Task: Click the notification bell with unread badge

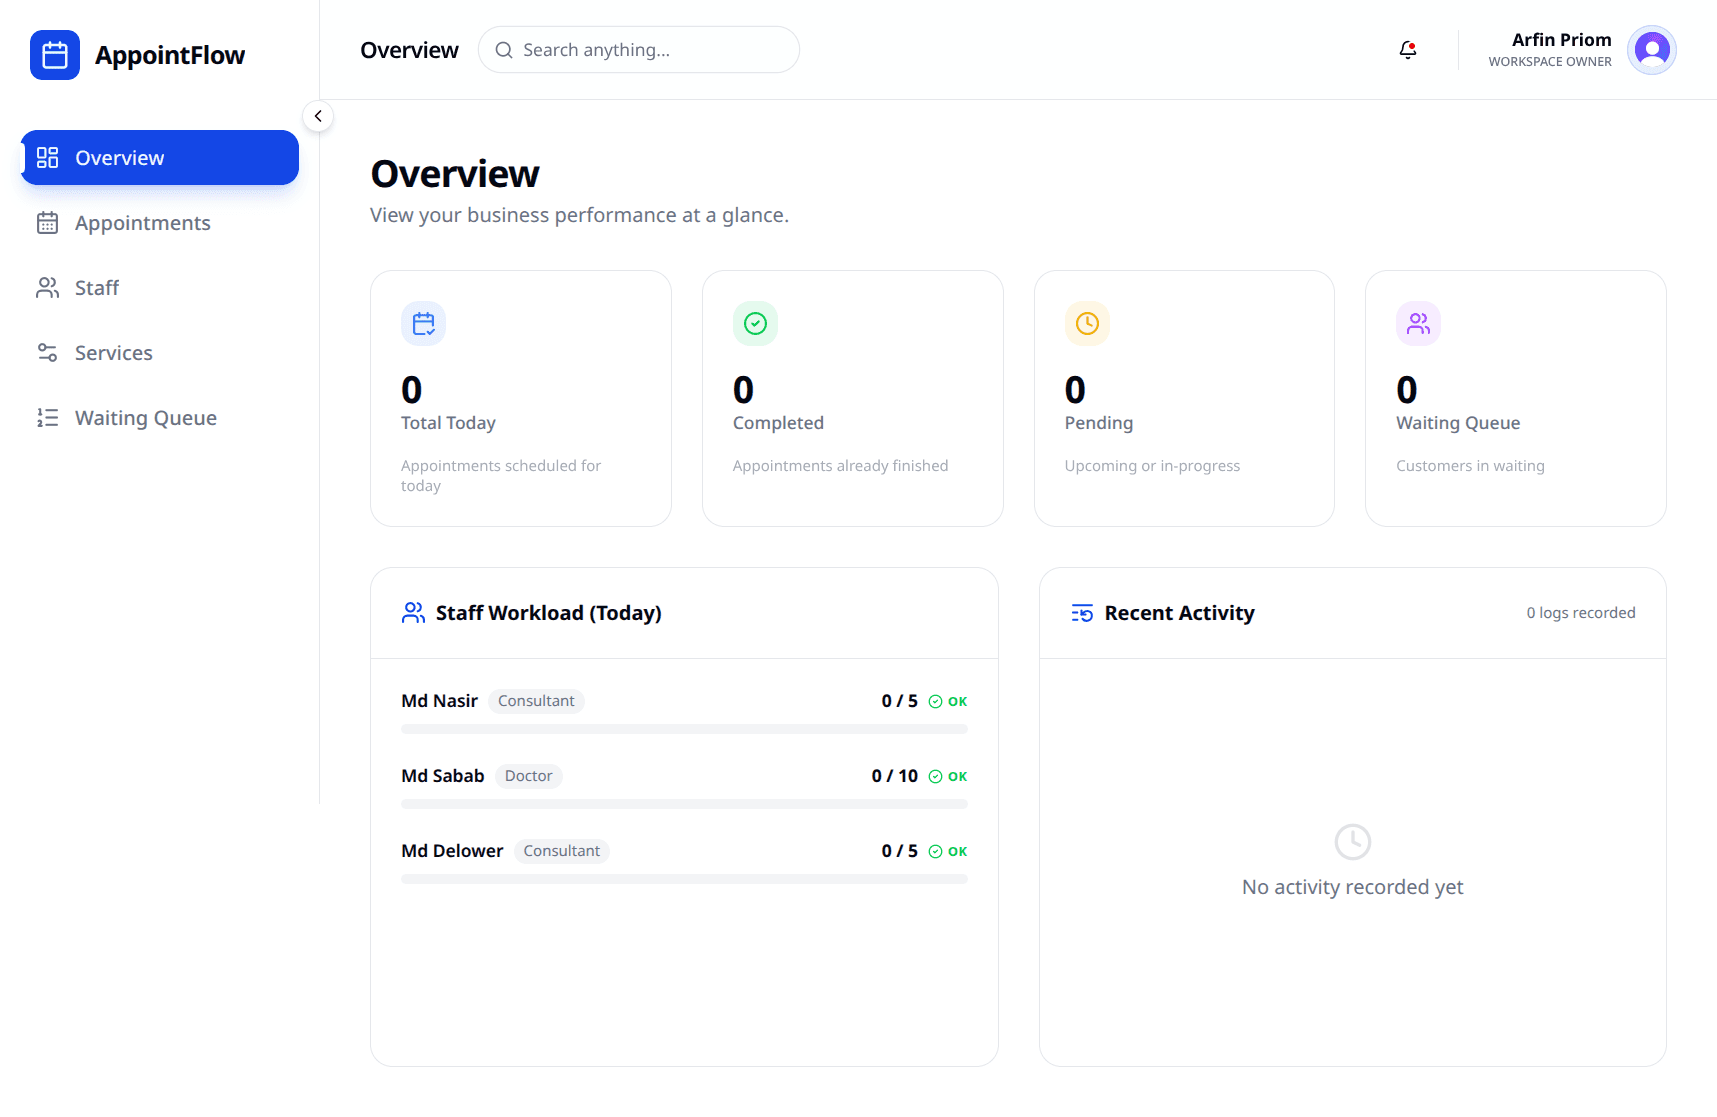Action: 1407,49
